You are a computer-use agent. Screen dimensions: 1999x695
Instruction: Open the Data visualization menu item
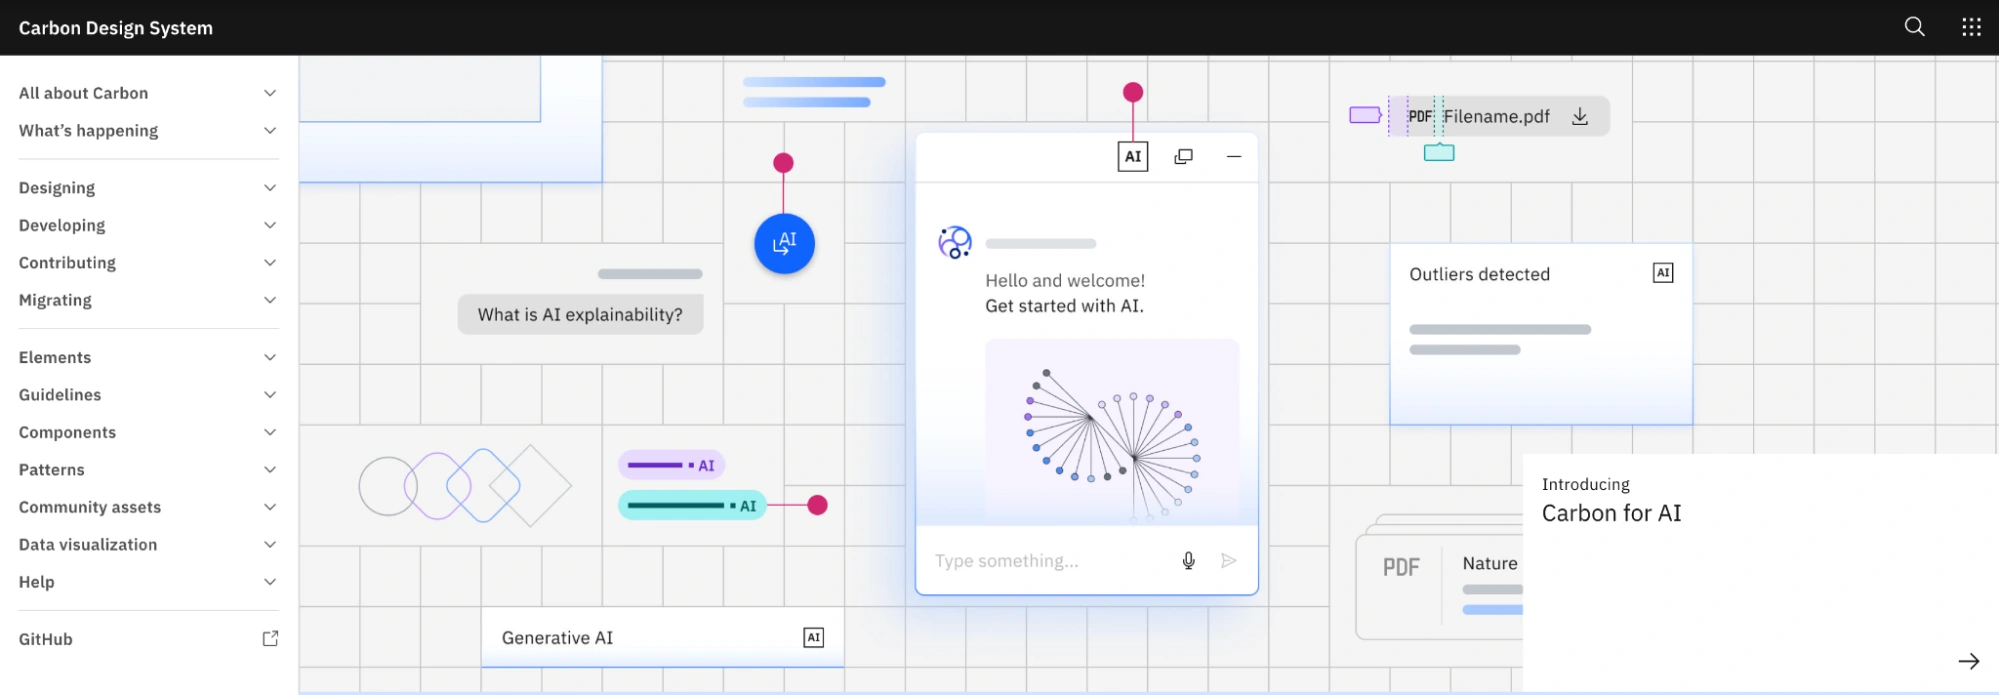tap(148, 544)
